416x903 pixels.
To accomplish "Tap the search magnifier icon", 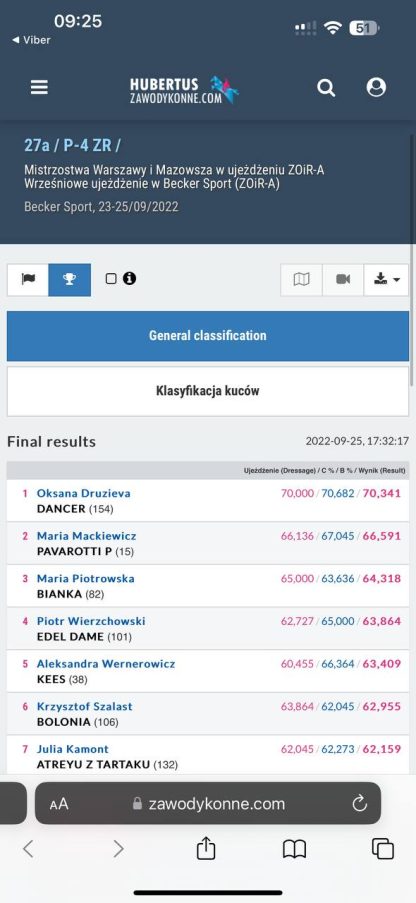I will [326, 88].
